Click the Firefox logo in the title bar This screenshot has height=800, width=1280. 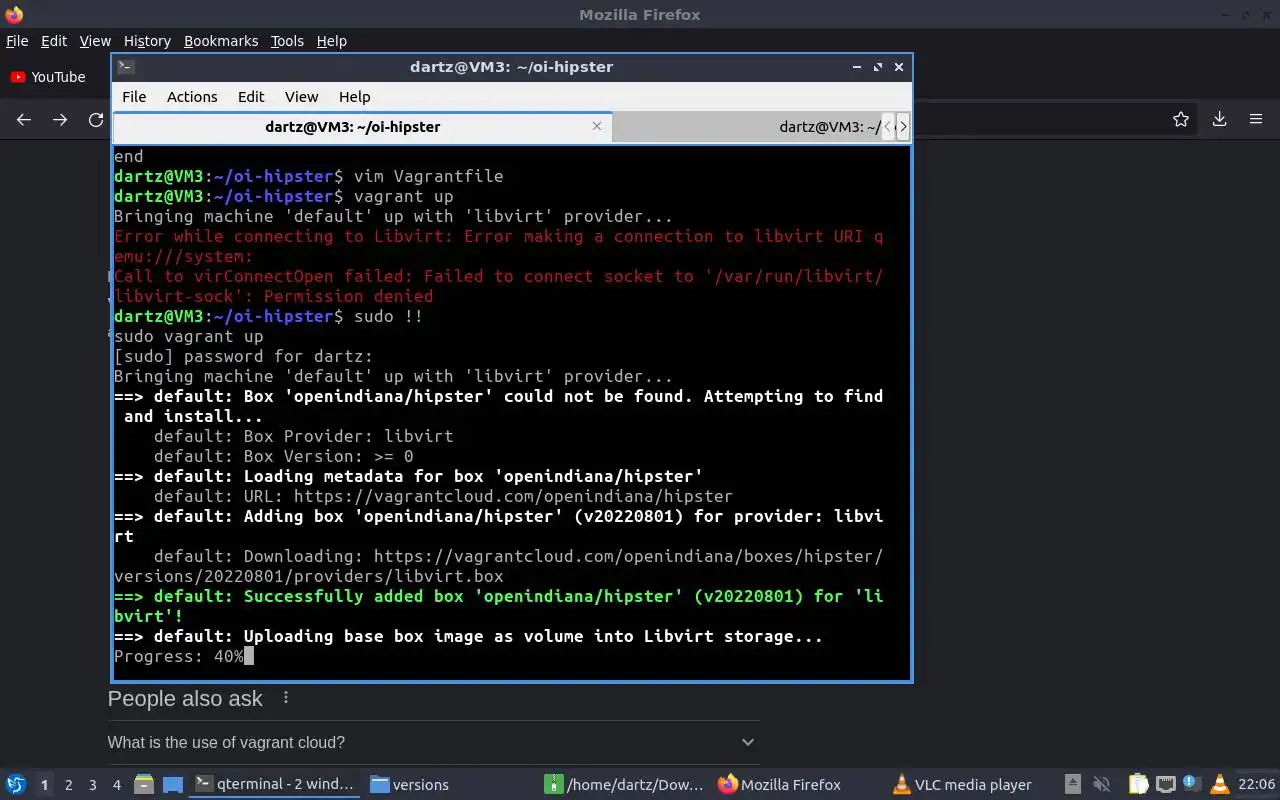(x=14, y=15)
